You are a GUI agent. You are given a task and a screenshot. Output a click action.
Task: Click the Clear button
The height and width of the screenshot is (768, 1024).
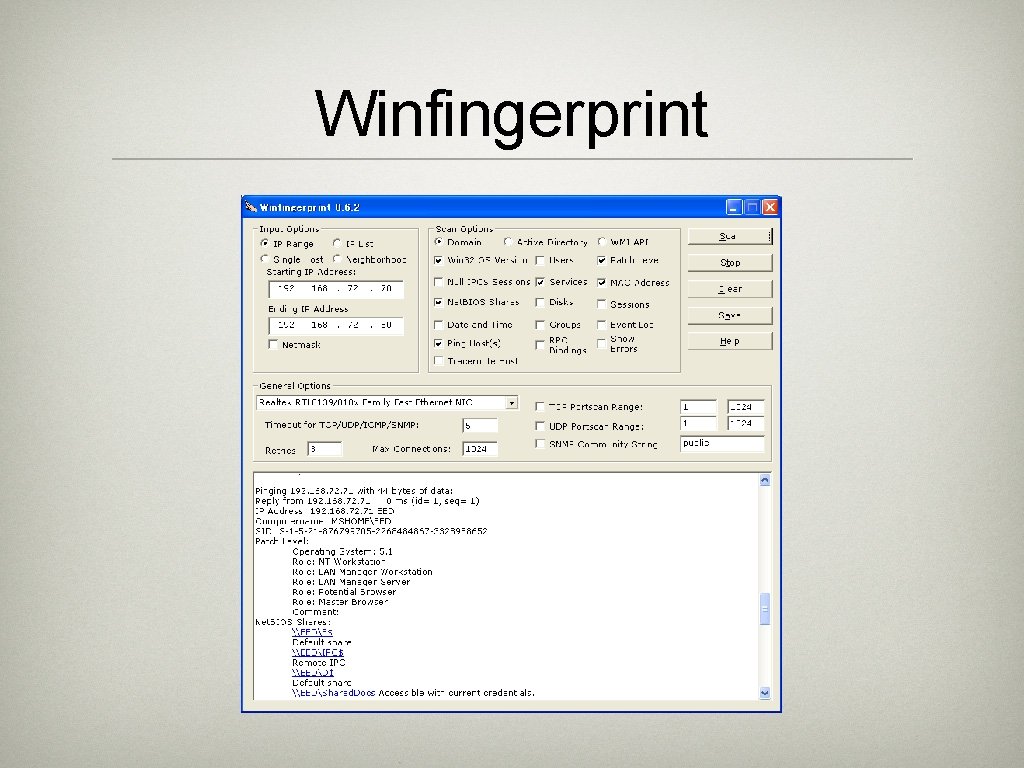click(729, 289)
